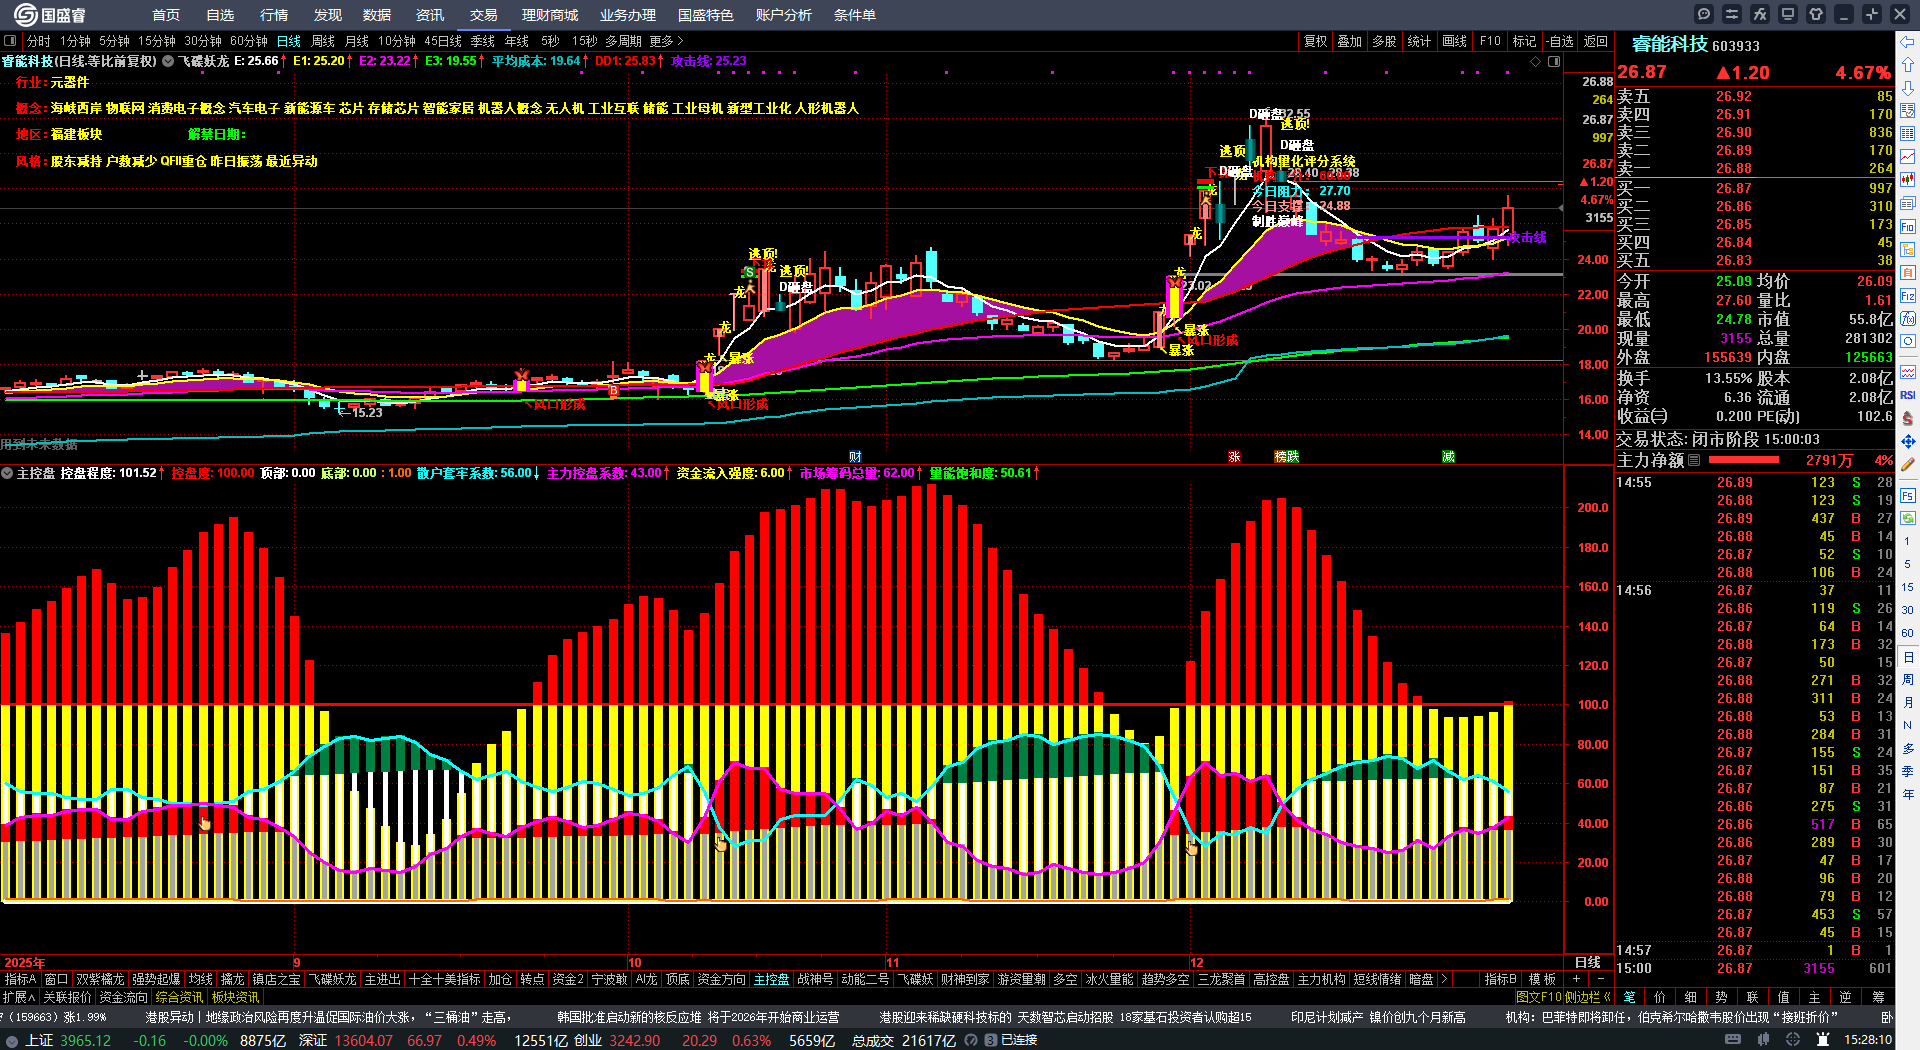Click the stock name 睿能科技 header
The image size is (1920, 1050).
1669,44
